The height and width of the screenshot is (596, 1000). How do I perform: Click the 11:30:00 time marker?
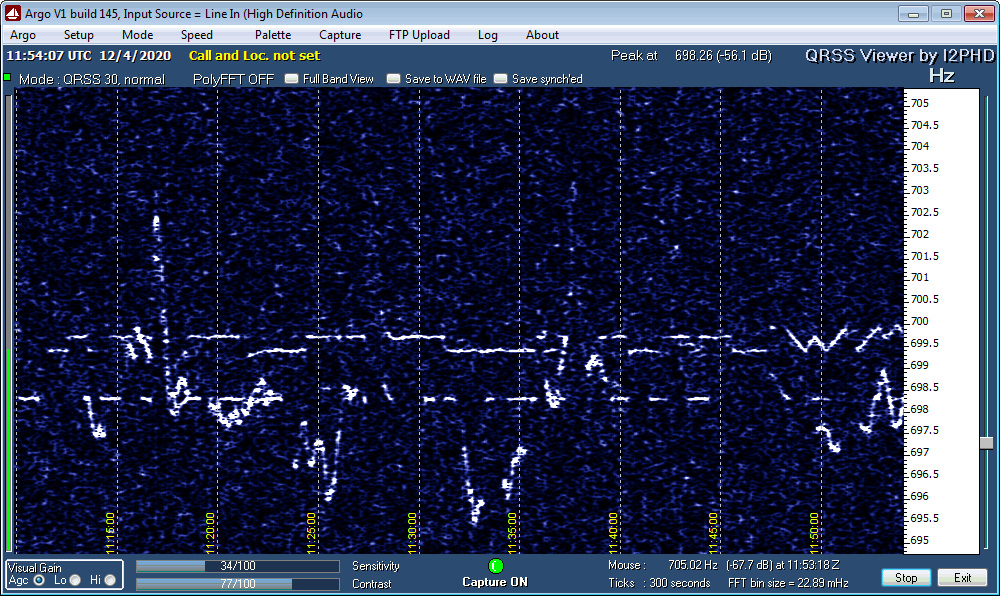point(412,533)
